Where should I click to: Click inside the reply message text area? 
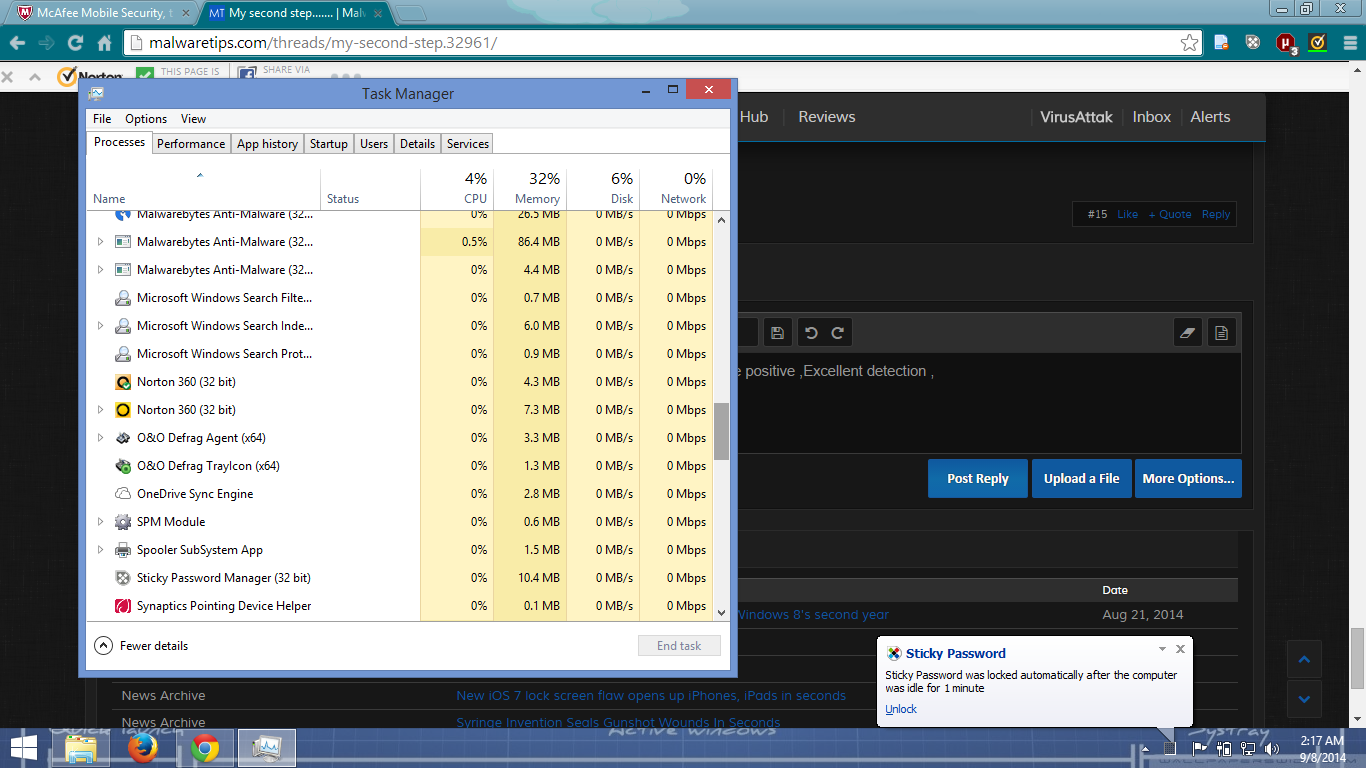988,402
